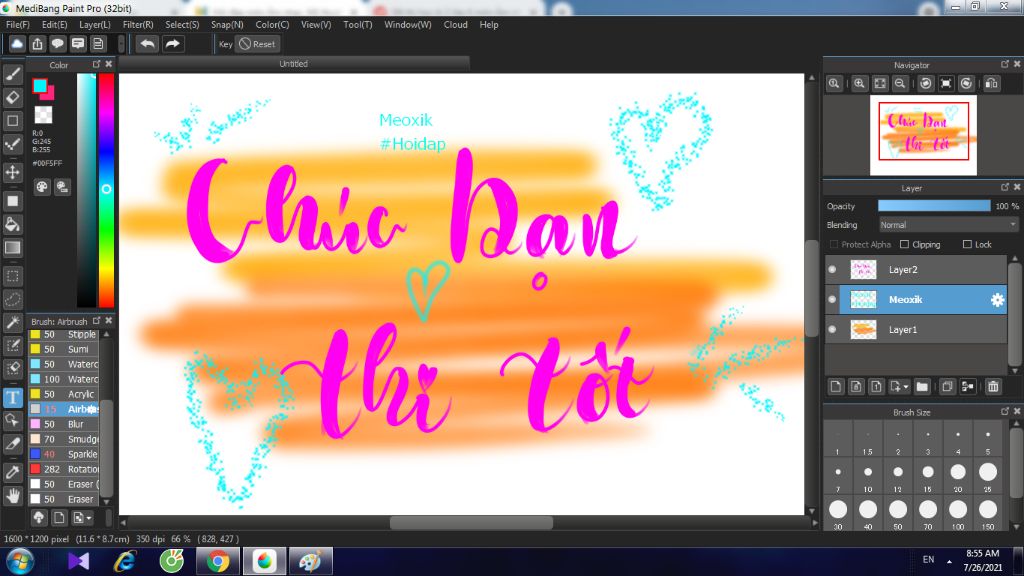The image size is (1024, 576).
Task: Choose the Sparkle brush
Action: point(64,454)
